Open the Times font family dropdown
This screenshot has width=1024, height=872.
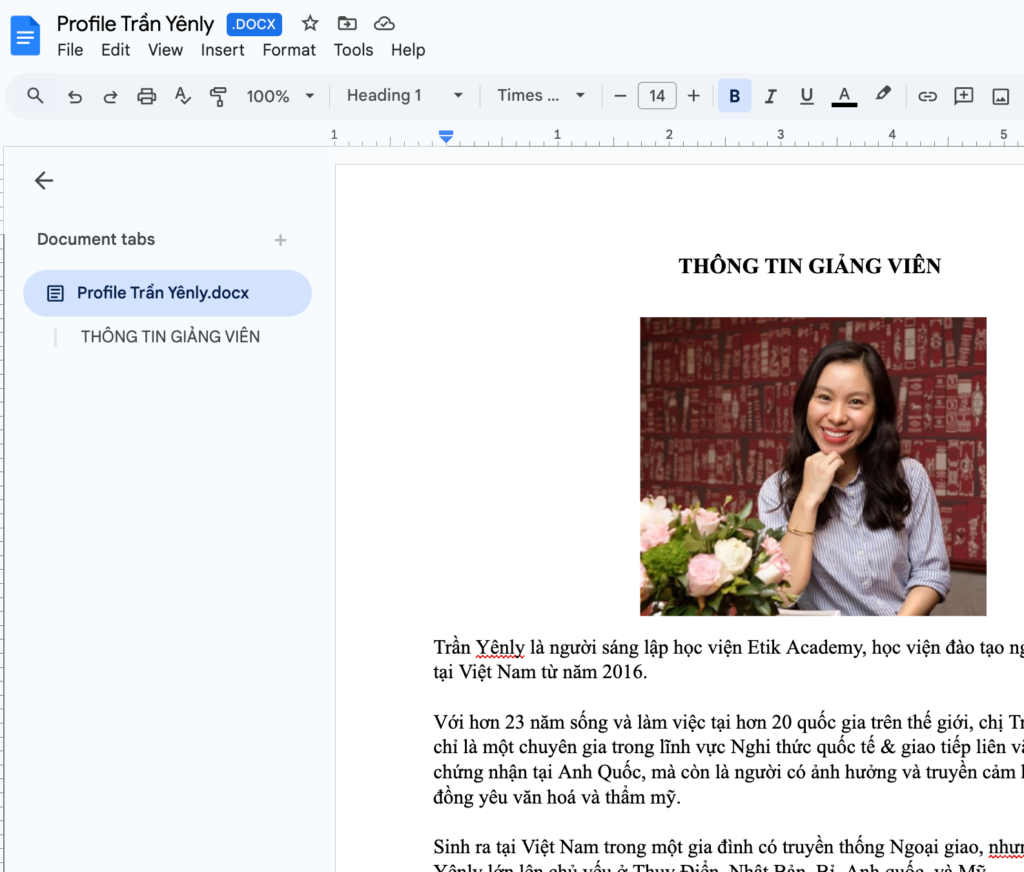(541, 96)
